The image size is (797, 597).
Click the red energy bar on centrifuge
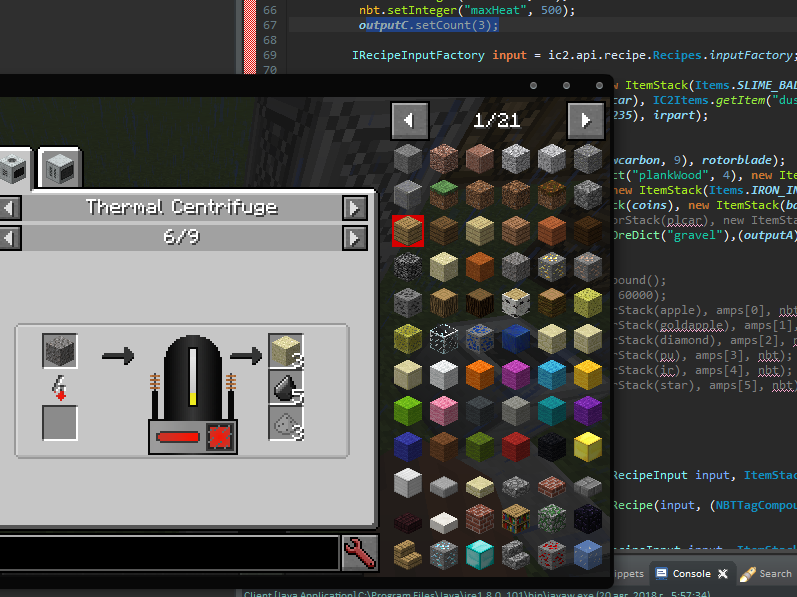tap(177, 437)
